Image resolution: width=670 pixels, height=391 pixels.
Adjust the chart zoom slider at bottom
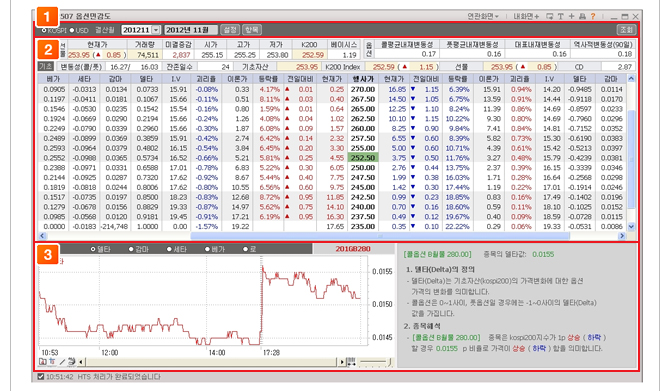(x=375, y=362)
